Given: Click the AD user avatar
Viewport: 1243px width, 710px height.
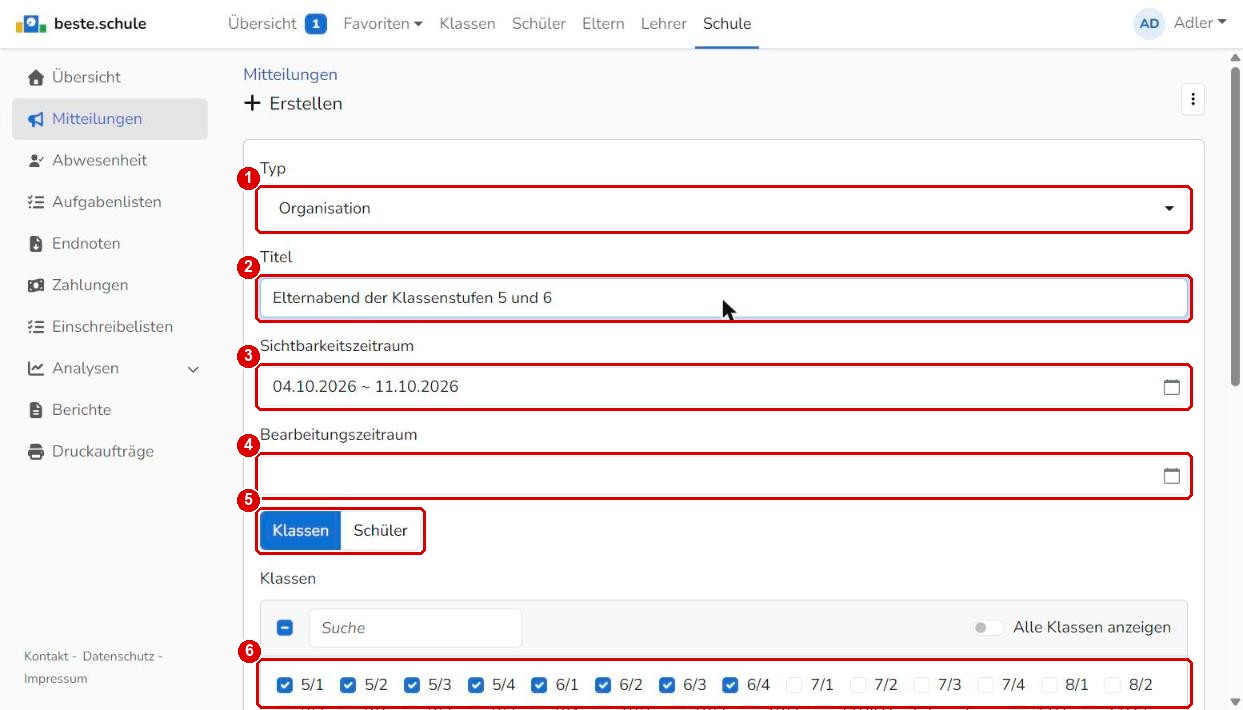Looking at the screenshot, I should [1149, 24].
